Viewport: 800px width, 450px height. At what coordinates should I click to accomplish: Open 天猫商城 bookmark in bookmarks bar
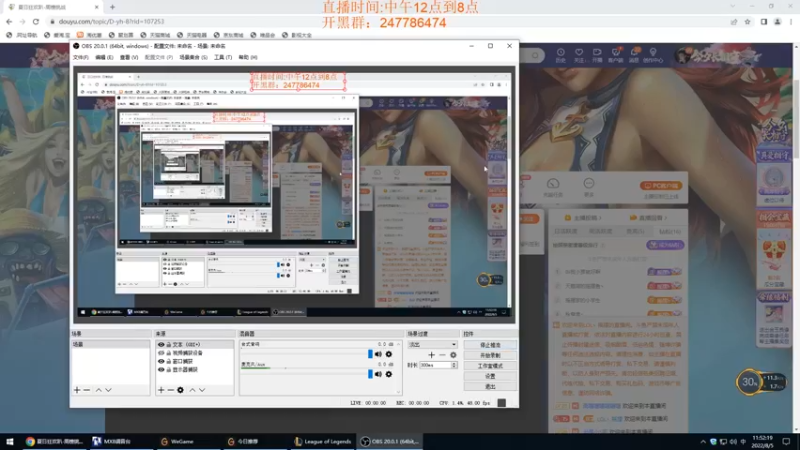pyautogui.click(x=156, y=35)
